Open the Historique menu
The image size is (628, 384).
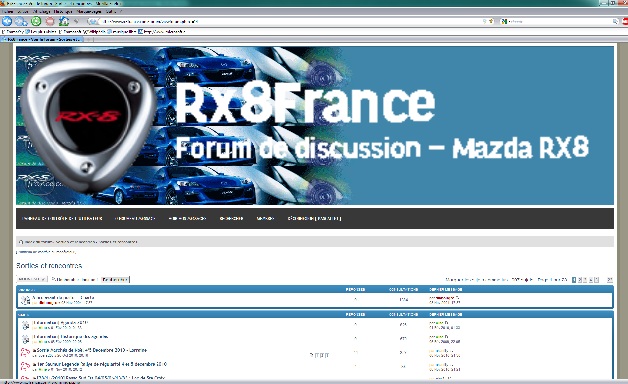click(63, 12)
